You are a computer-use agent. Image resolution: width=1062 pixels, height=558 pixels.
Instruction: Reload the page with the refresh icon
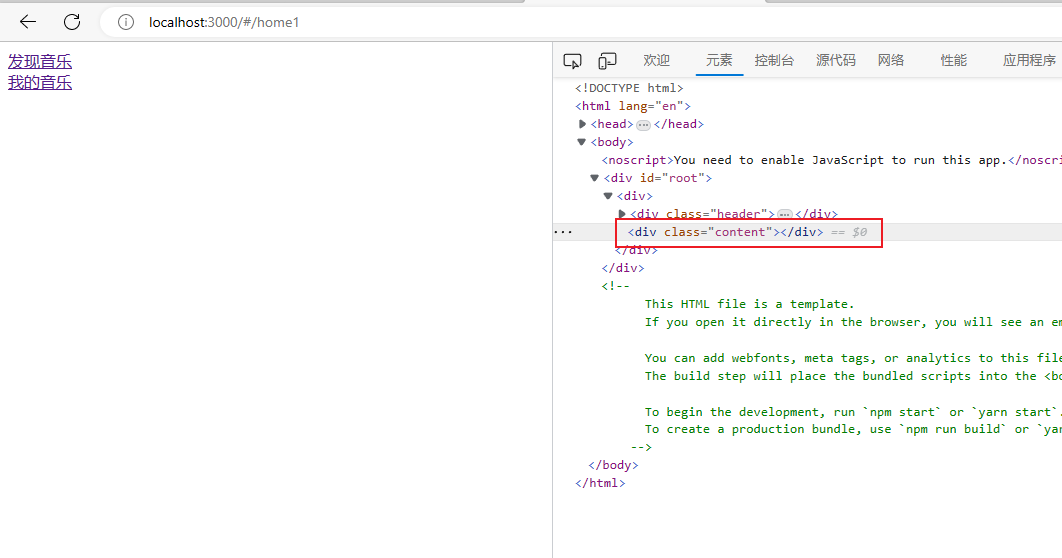[72, 22]
